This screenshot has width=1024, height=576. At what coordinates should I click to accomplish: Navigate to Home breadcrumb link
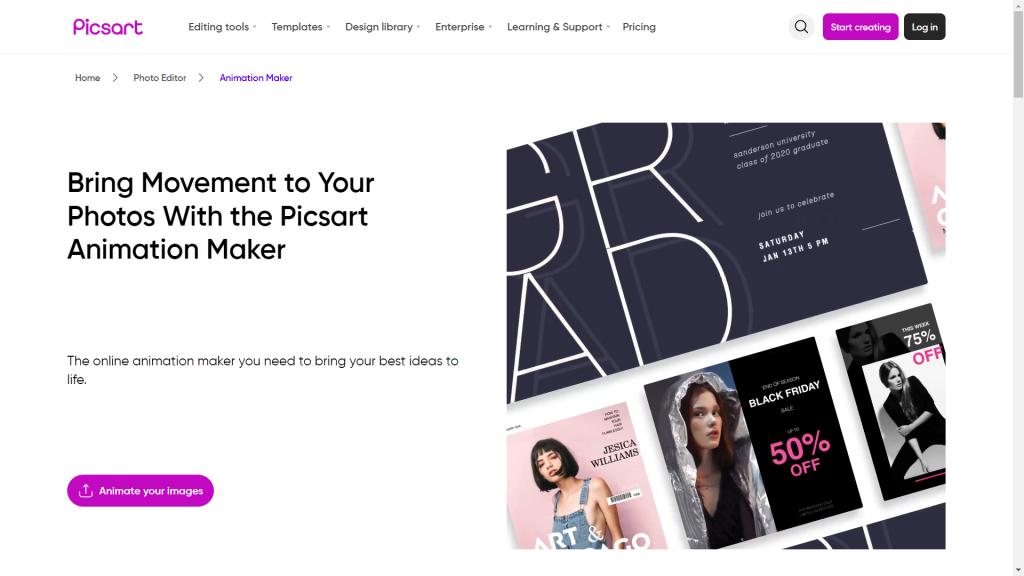pyautogui.click(x=88, y=78)
